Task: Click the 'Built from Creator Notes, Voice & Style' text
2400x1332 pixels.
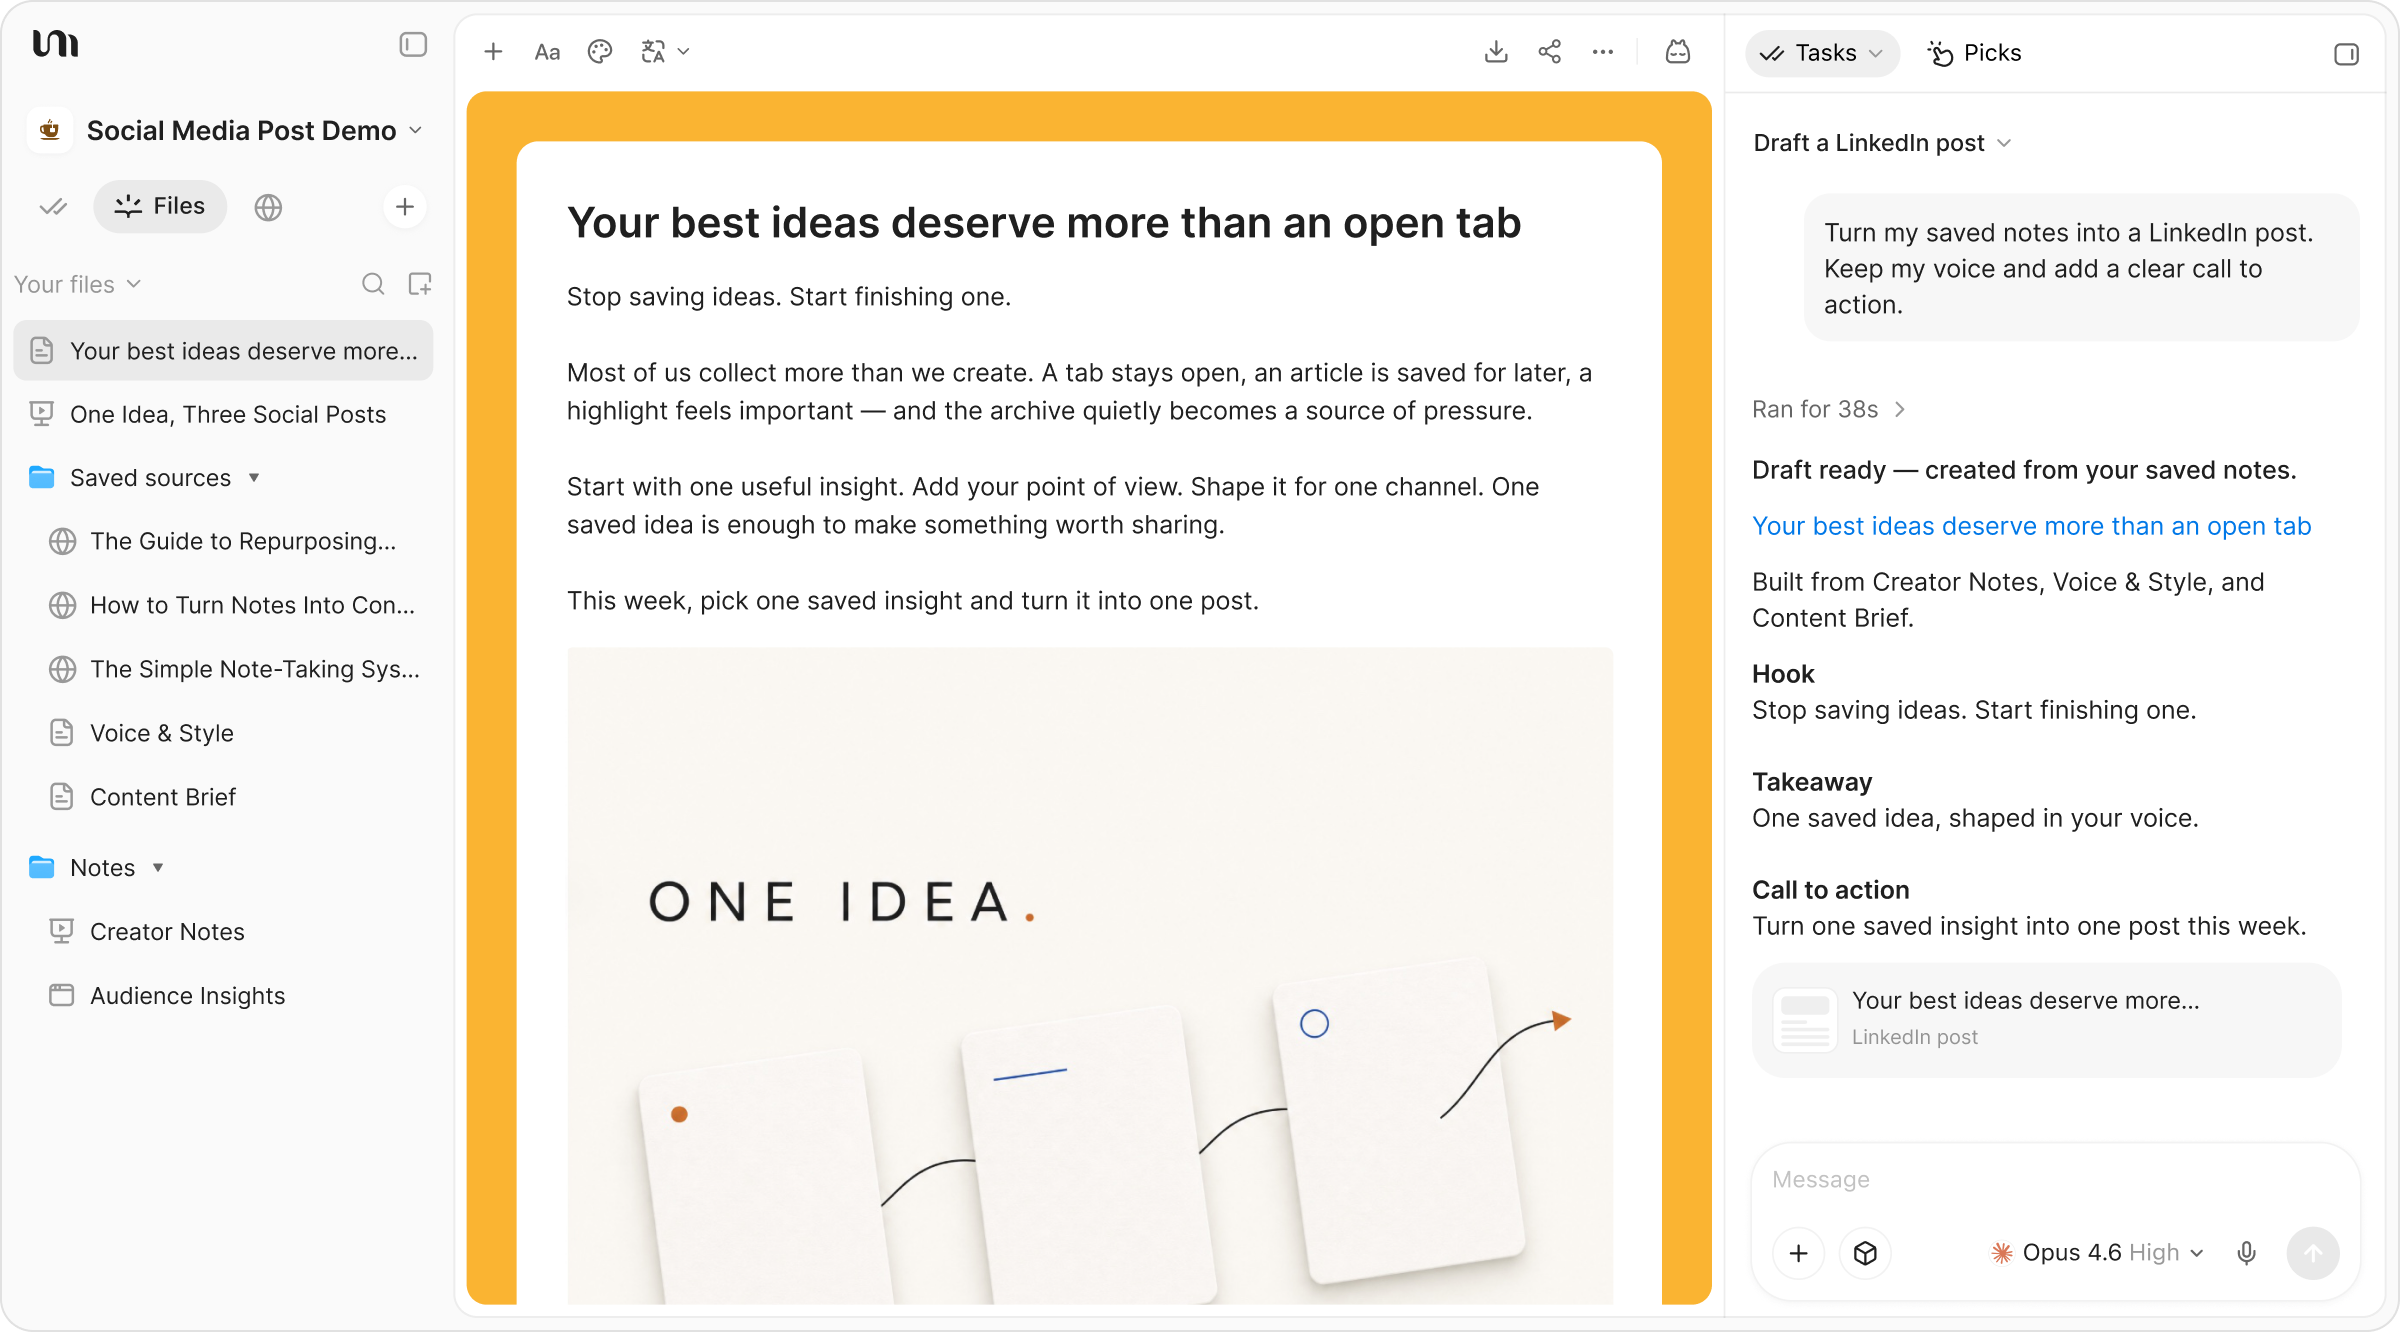Action: [x=2008, y=600]
